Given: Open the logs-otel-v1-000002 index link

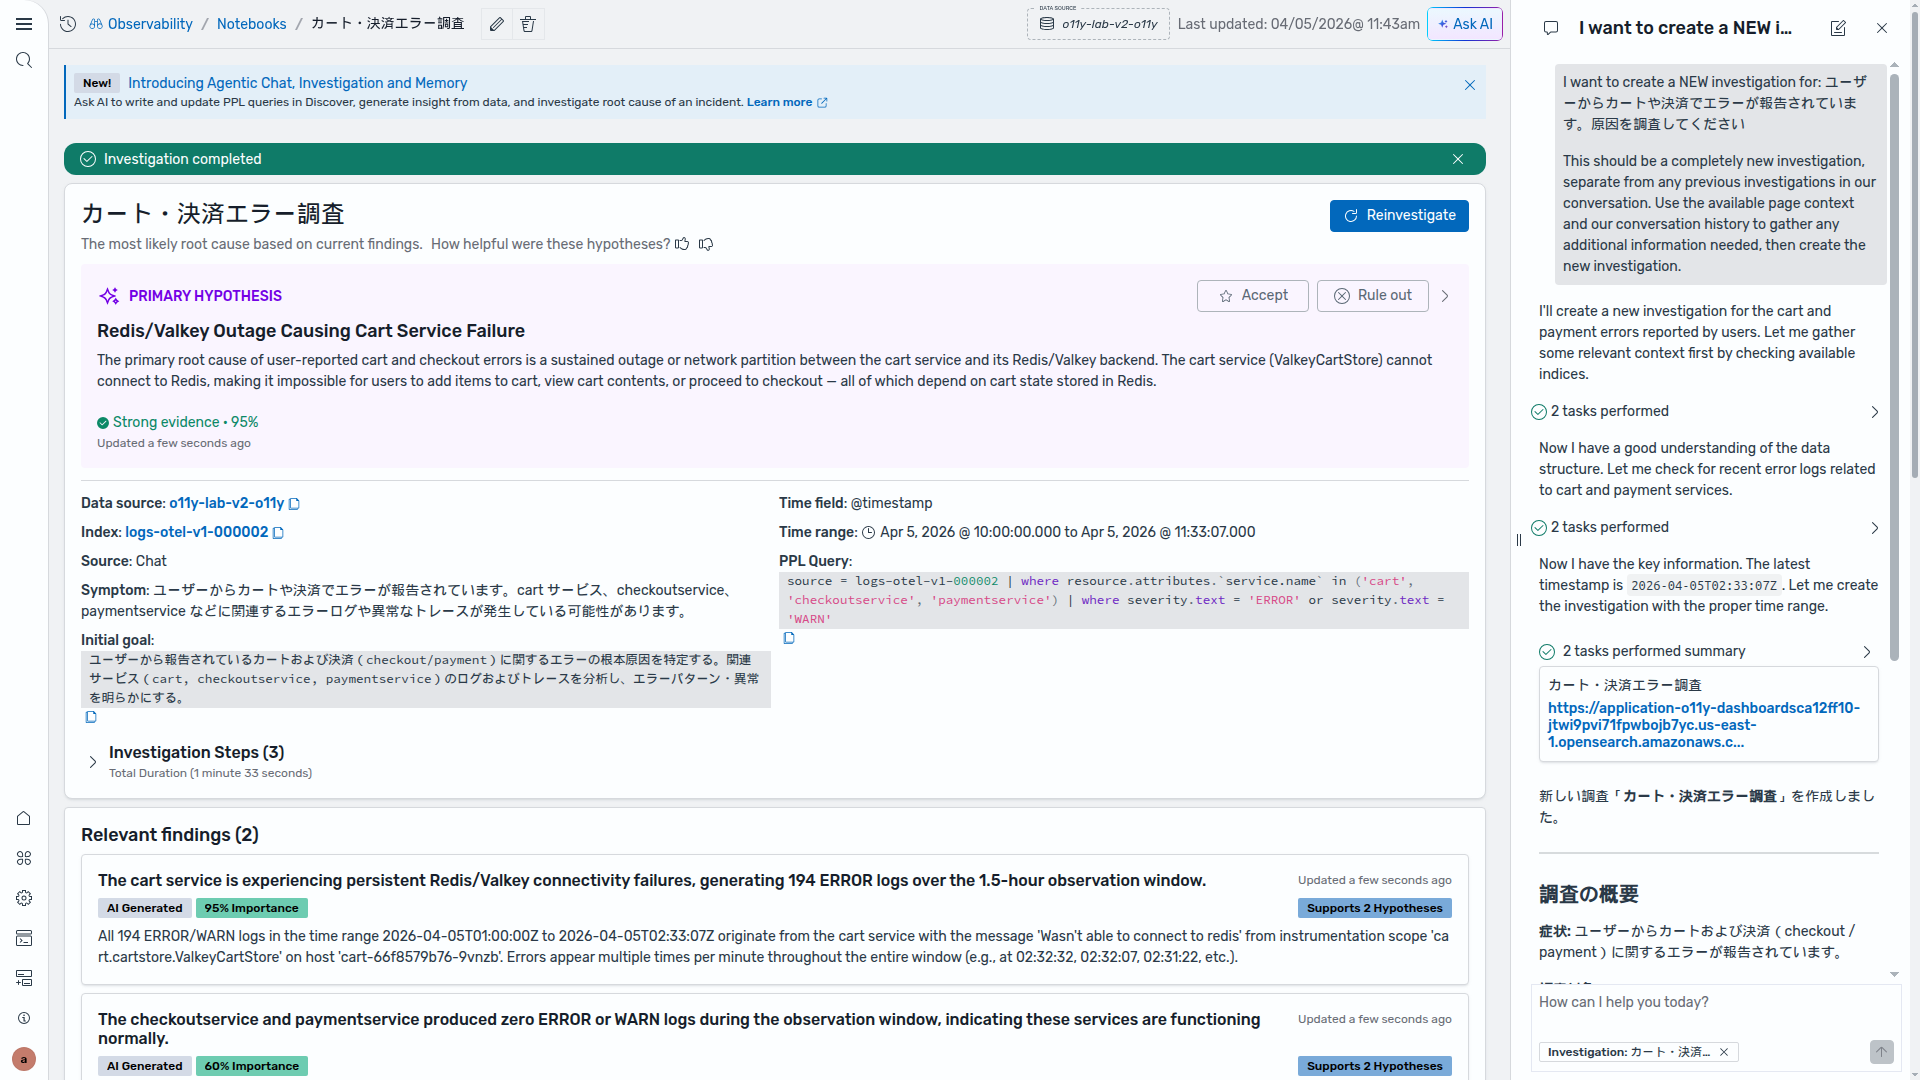Looking at the screenshot, I should (x=196, y=532).
